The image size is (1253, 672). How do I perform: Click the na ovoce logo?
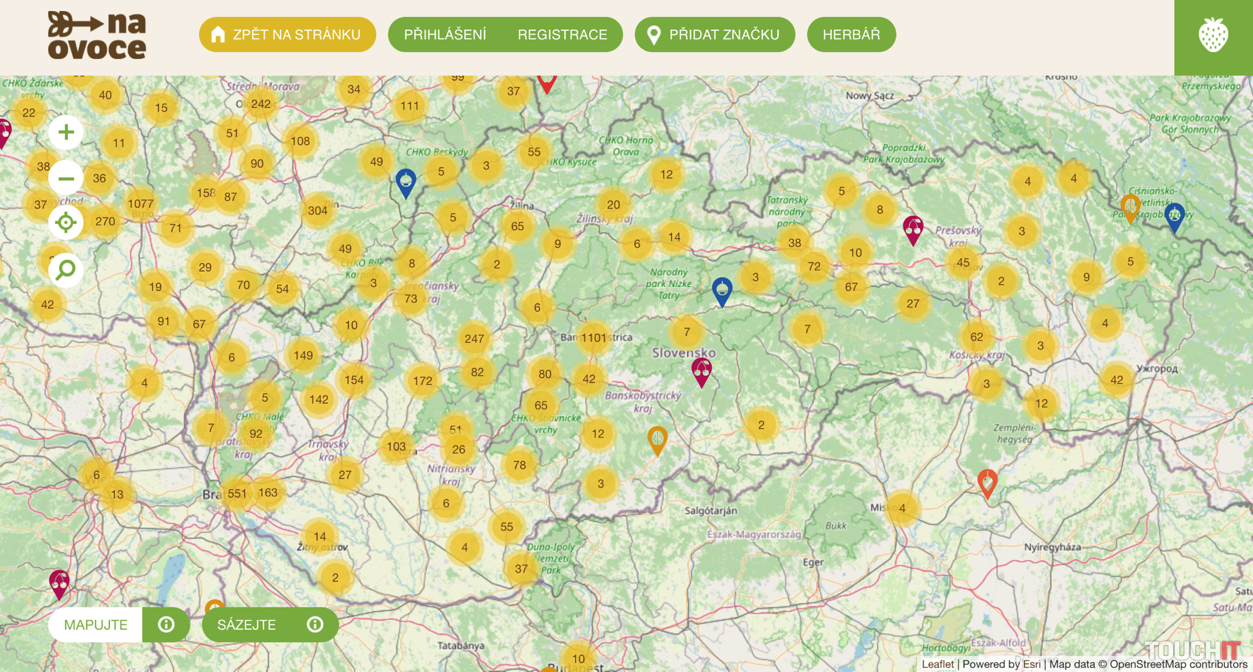[97, 36]
